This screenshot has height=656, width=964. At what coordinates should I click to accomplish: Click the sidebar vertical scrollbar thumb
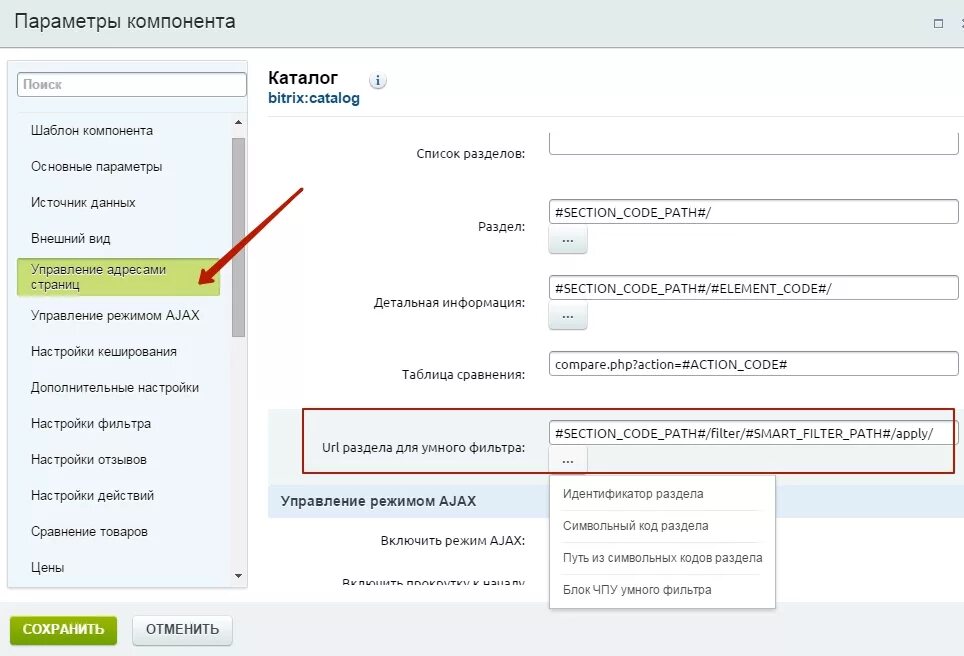tap(239, 237)
